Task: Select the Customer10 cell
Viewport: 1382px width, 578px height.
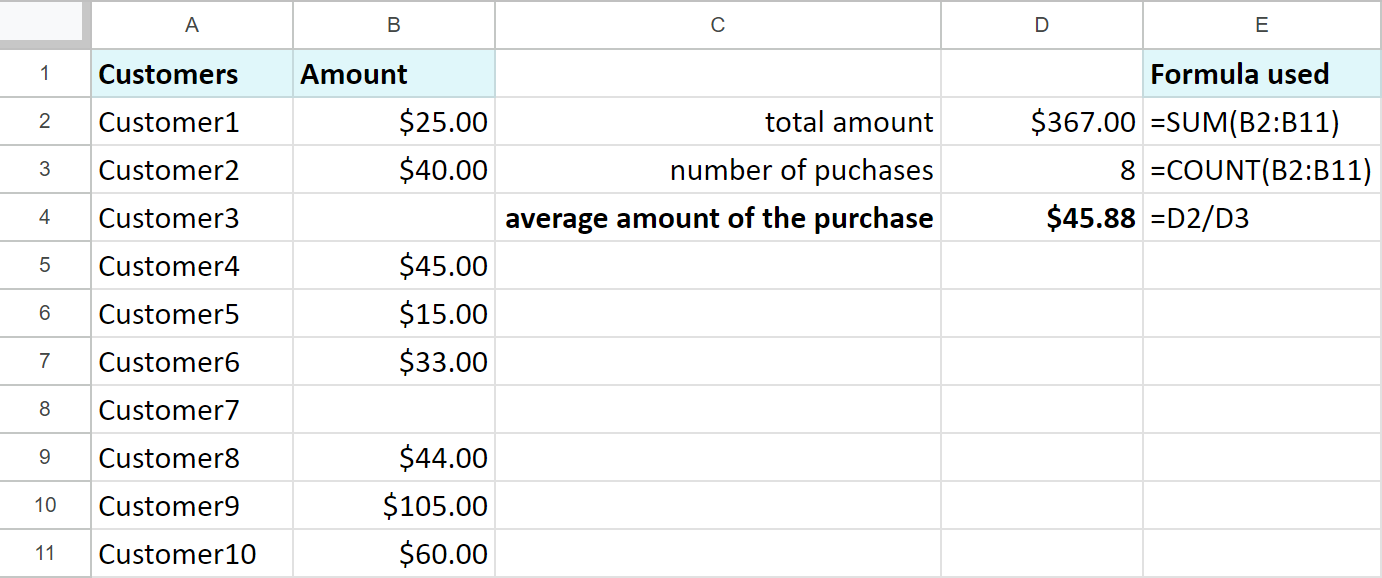Action: point(192,554)
